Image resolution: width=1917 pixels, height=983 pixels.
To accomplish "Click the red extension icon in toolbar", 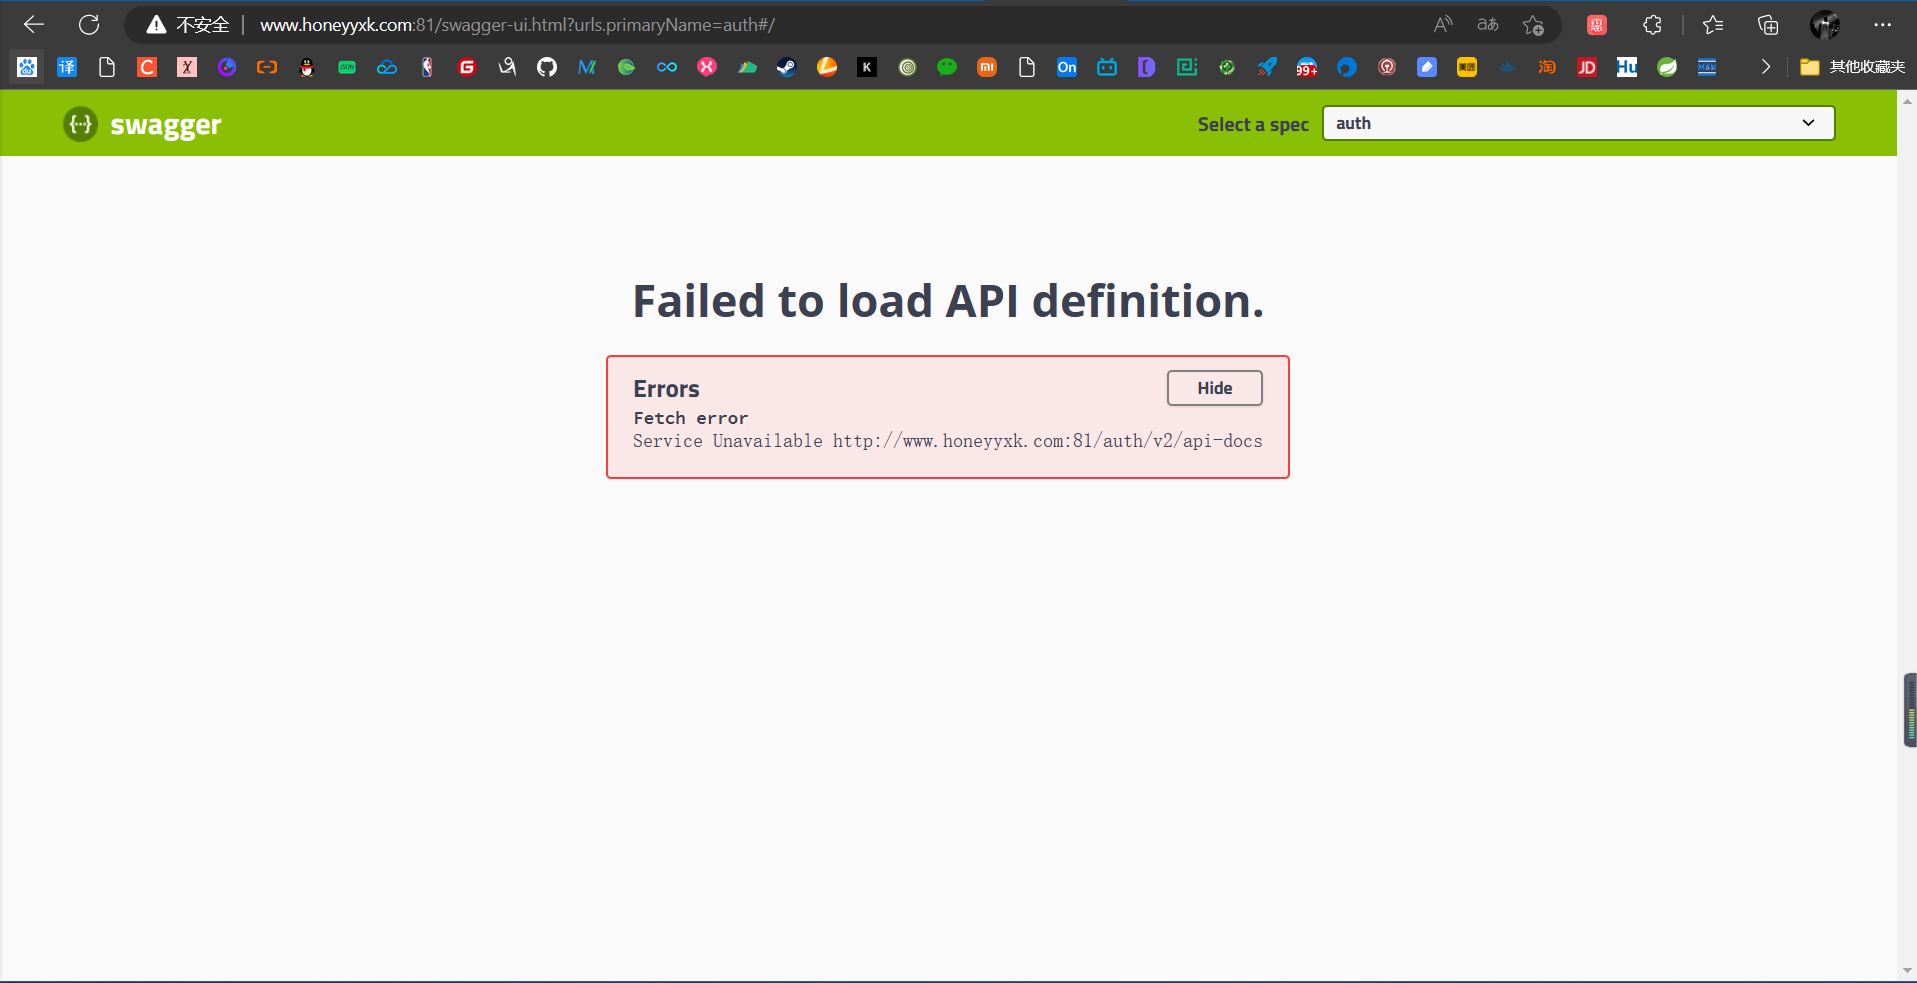I will (1597, 25).
